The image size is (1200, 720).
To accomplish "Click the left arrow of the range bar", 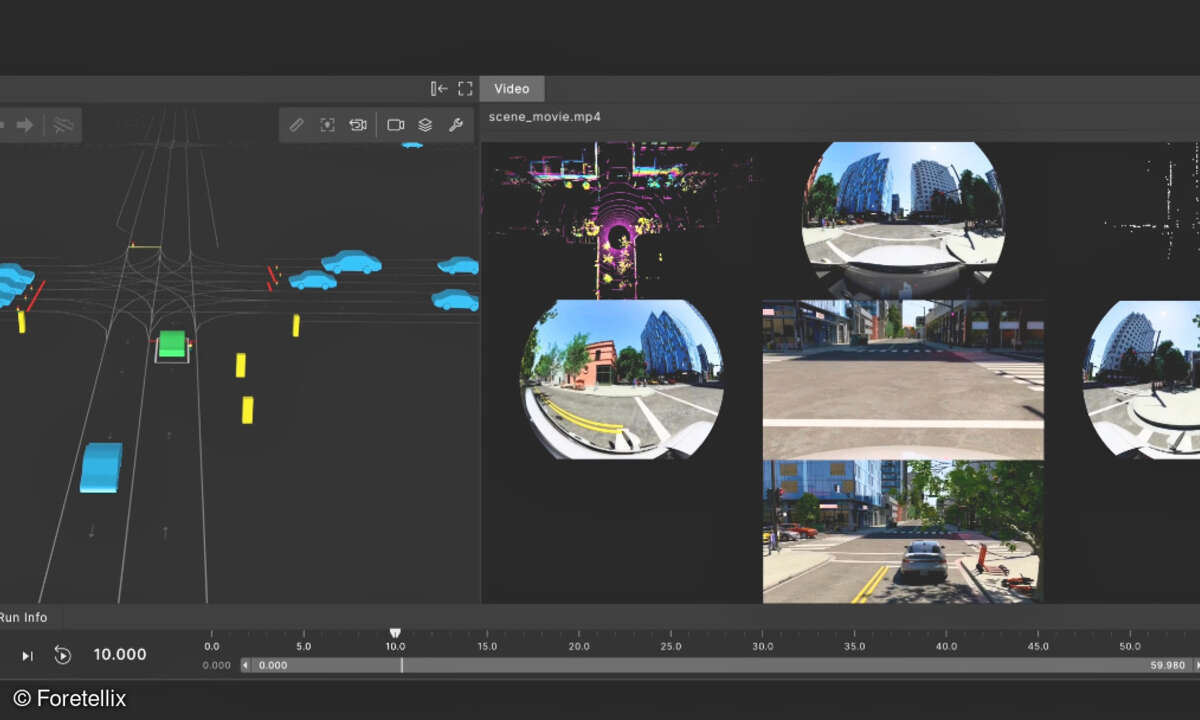I will tap(246, 665).
